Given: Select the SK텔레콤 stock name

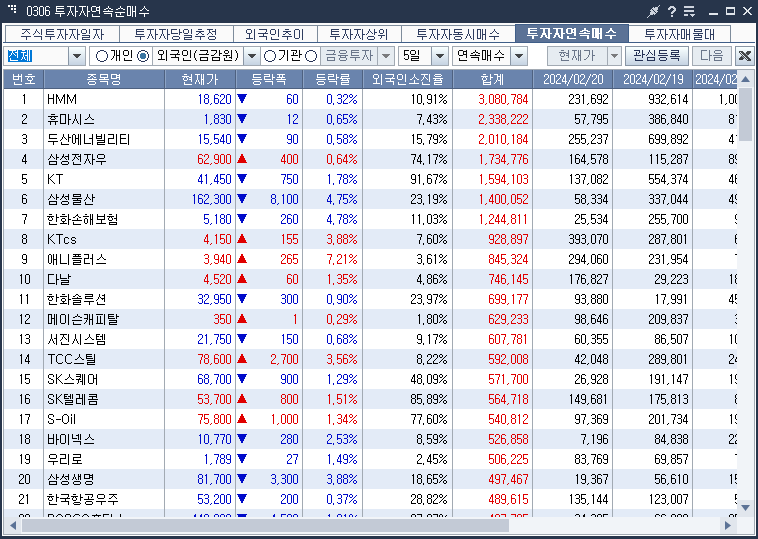Looking at the screenshot, I should click(x=73, y=399).
